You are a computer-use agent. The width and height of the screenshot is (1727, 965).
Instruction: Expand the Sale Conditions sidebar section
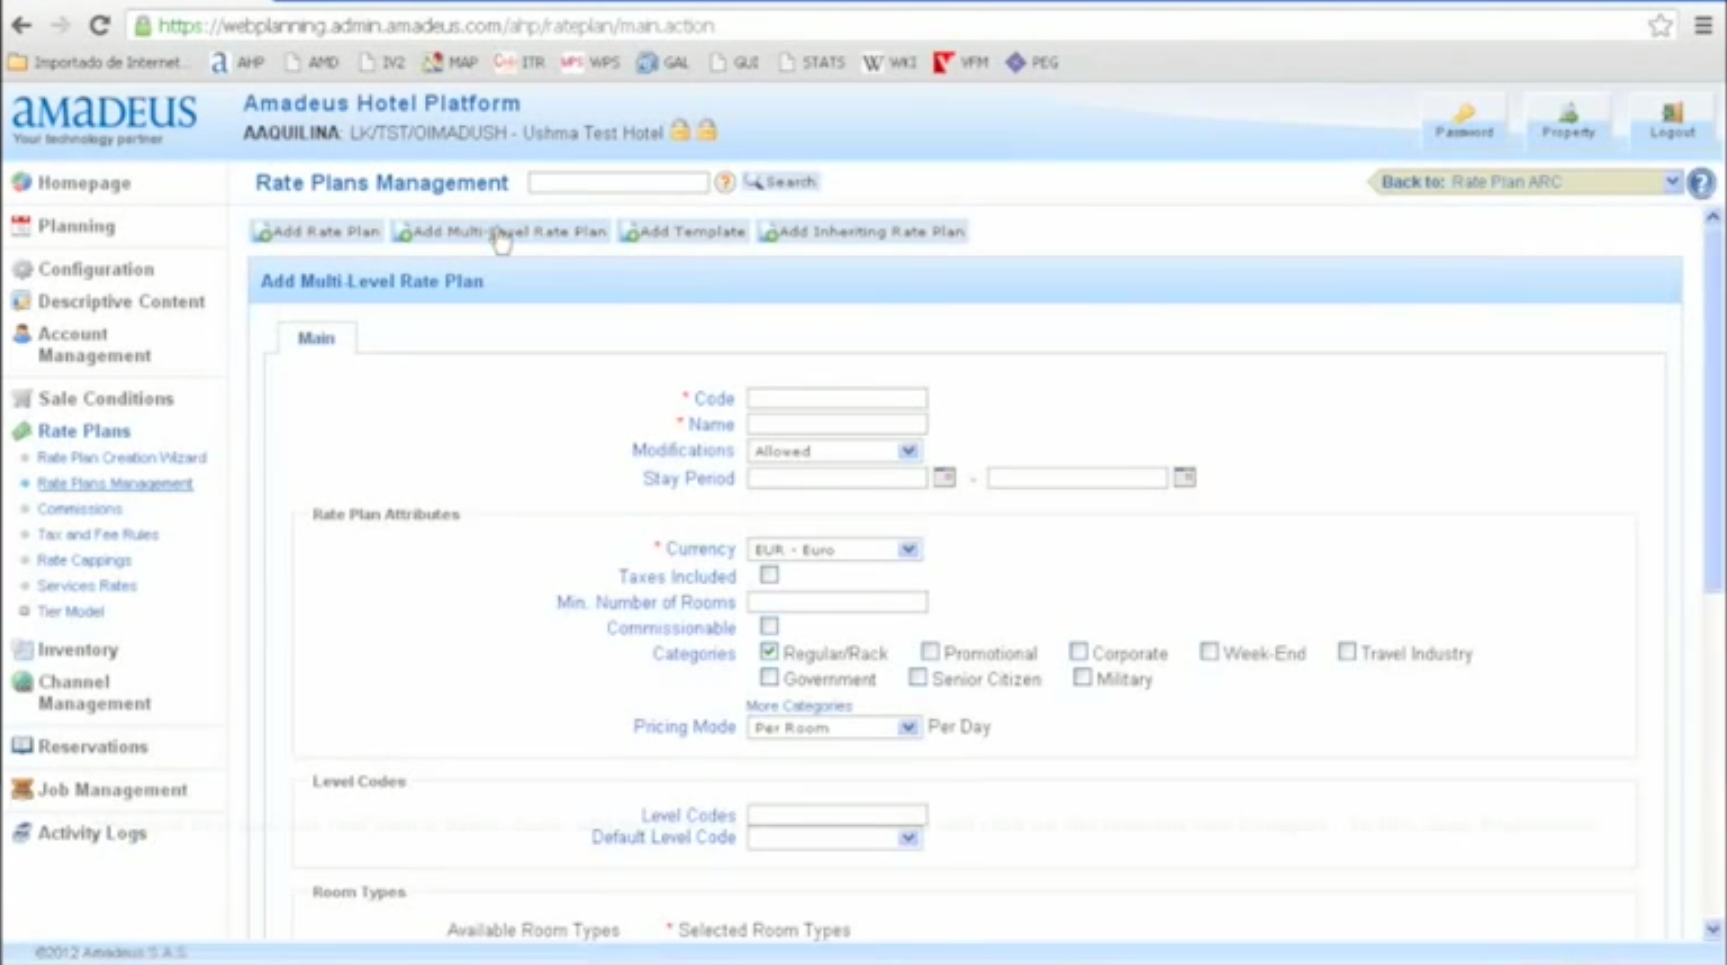pos(106,398)
